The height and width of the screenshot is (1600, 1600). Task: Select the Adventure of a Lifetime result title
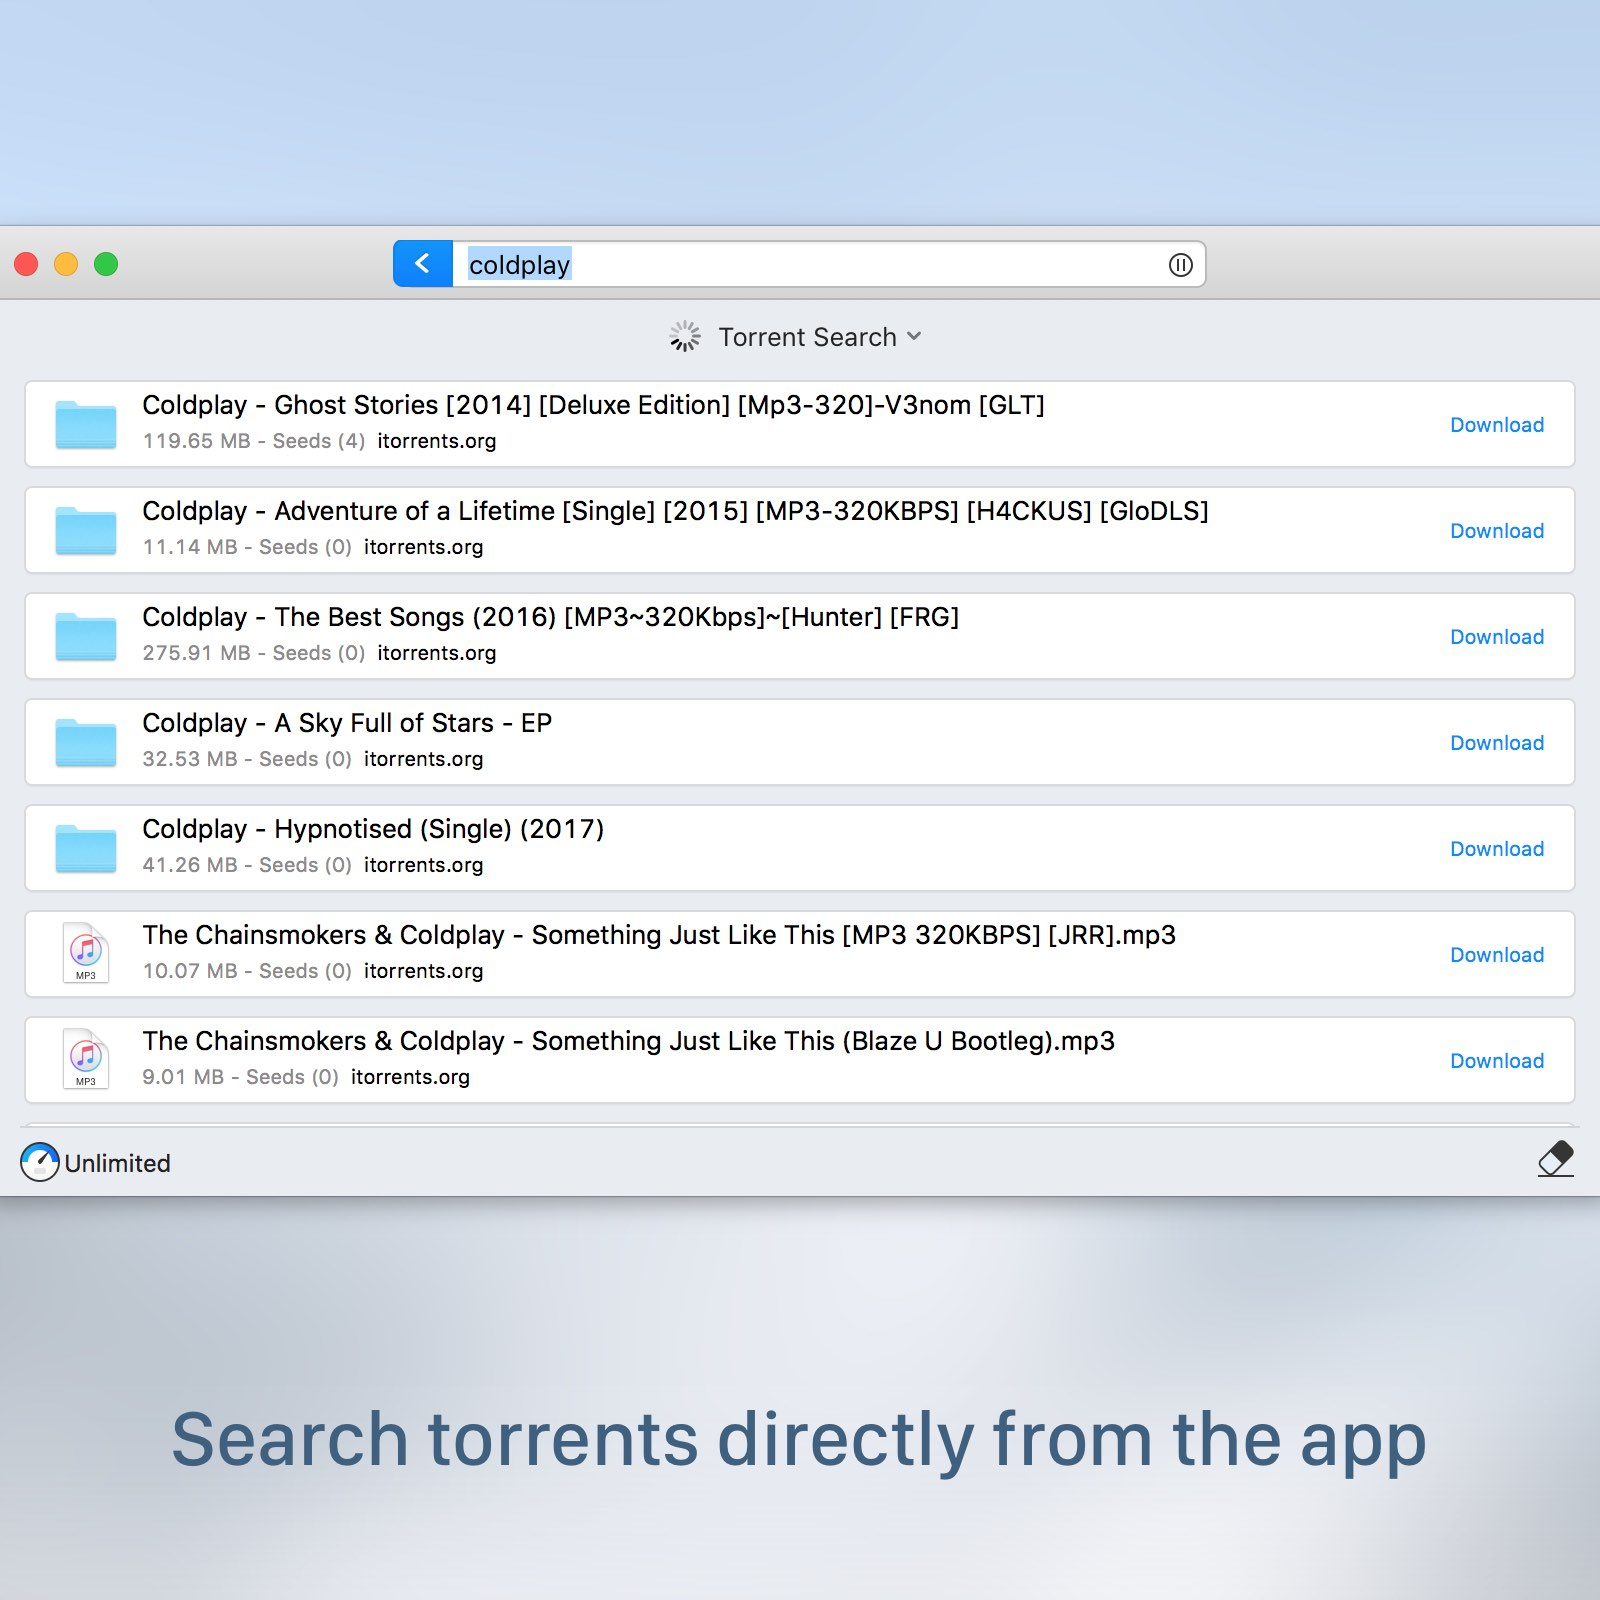coord(675,511)
